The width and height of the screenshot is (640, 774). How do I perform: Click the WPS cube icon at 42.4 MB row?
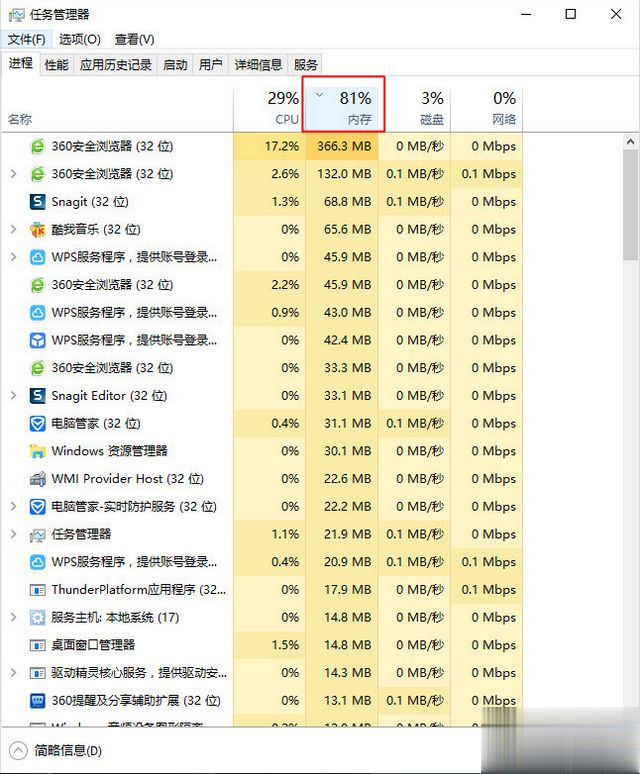38,340
